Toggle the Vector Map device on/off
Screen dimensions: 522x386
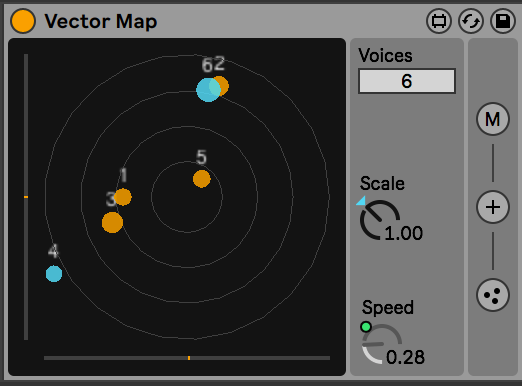23,21
